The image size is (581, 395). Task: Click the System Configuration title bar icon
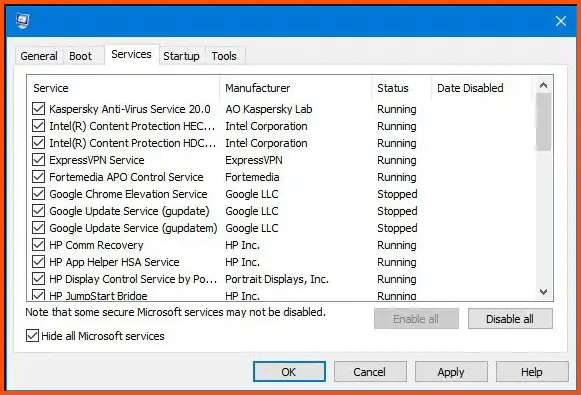click(x=23, y=21)
